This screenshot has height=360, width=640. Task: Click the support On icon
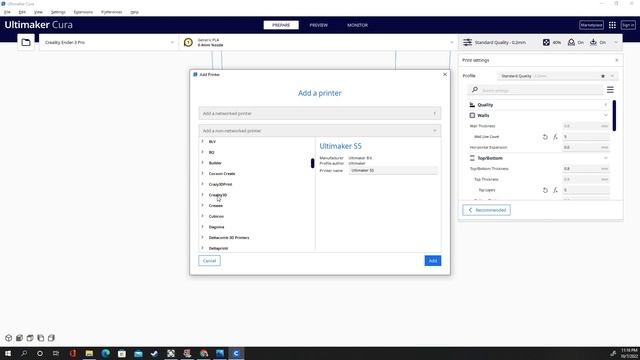[x=571, y=42]
